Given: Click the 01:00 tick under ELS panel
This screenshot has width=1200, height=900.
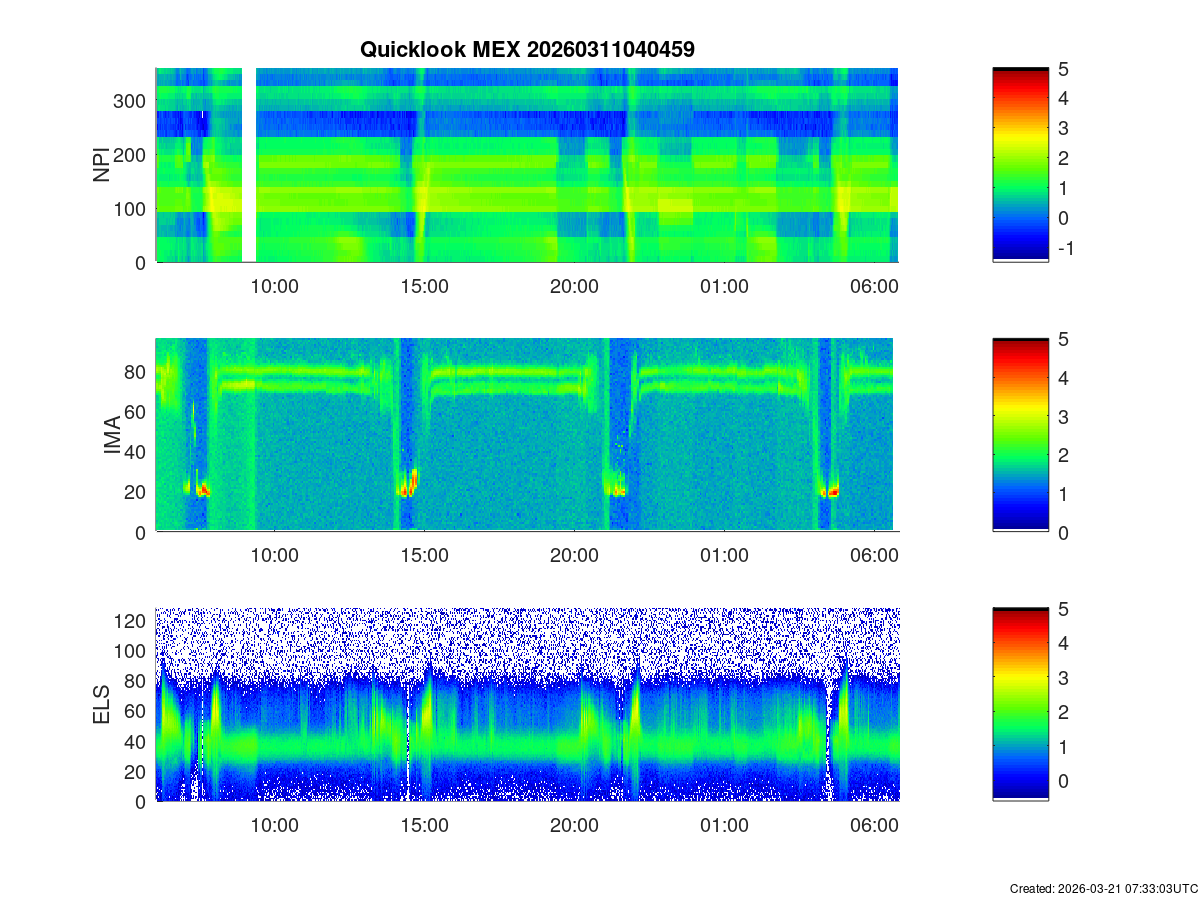Looking at the screenshot, I should tap(724, 826).
